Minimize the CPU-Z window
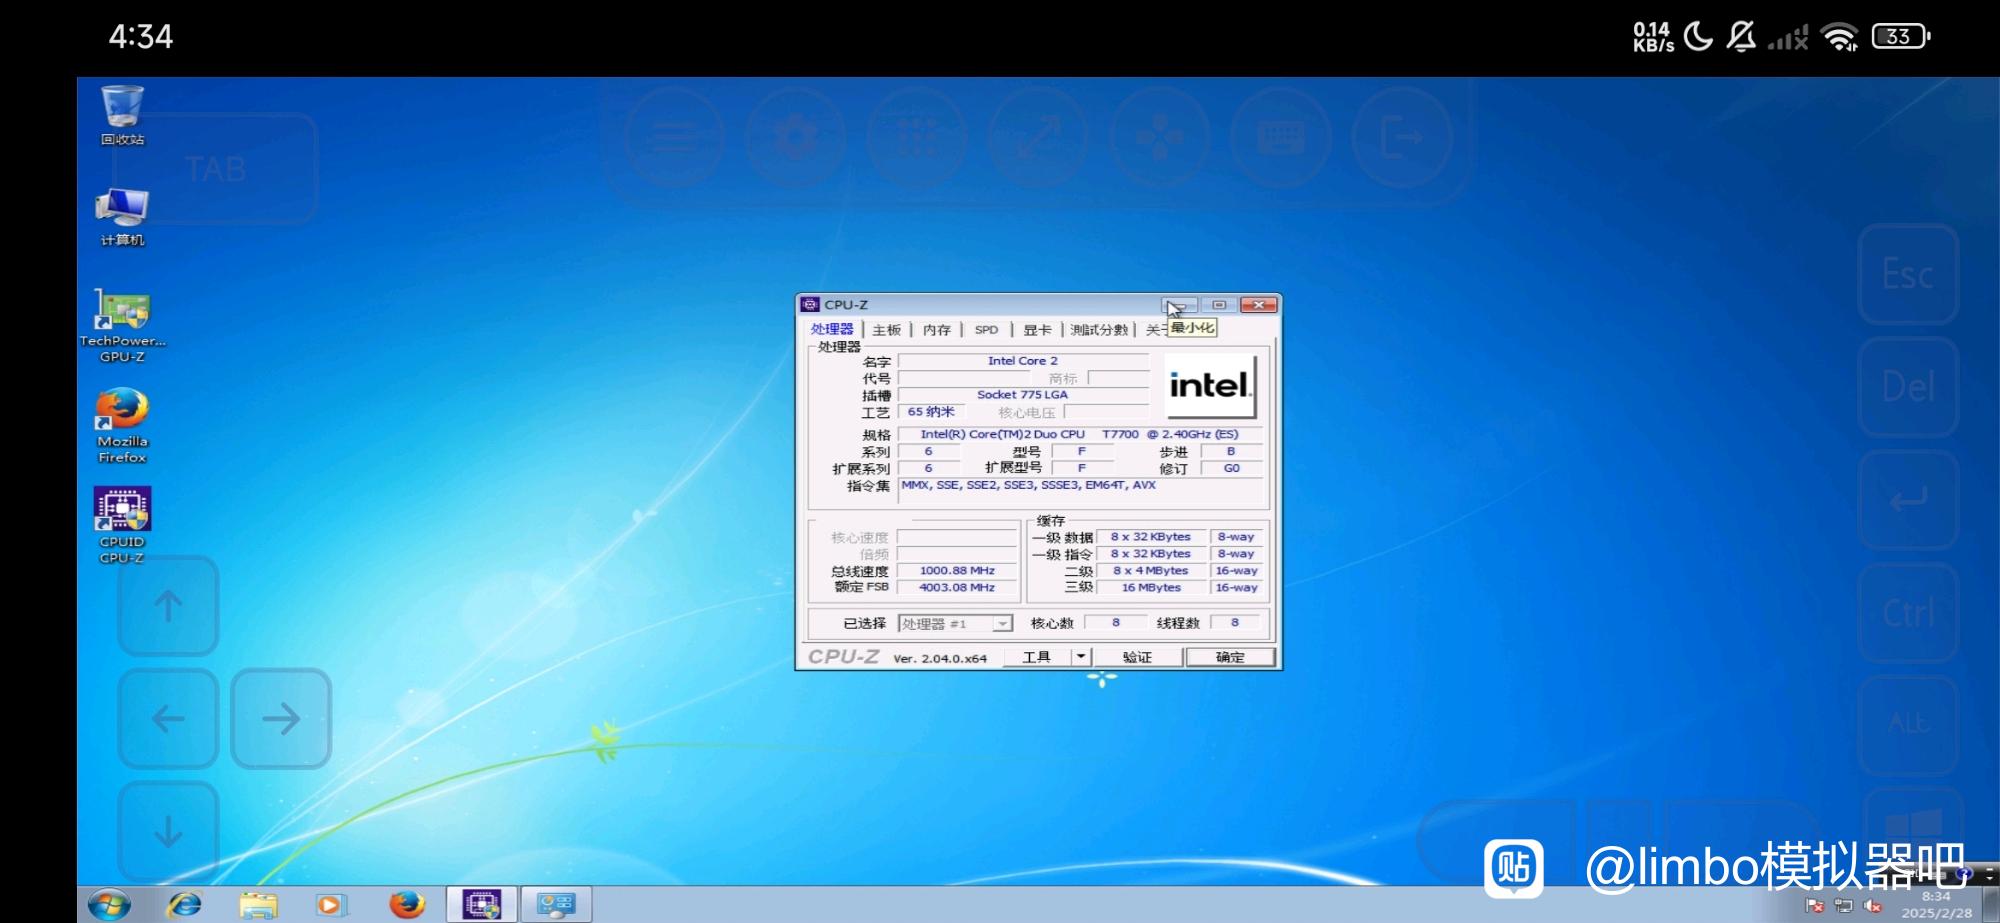Viewport: 2000px width, 923px height. coord(1179,305)
